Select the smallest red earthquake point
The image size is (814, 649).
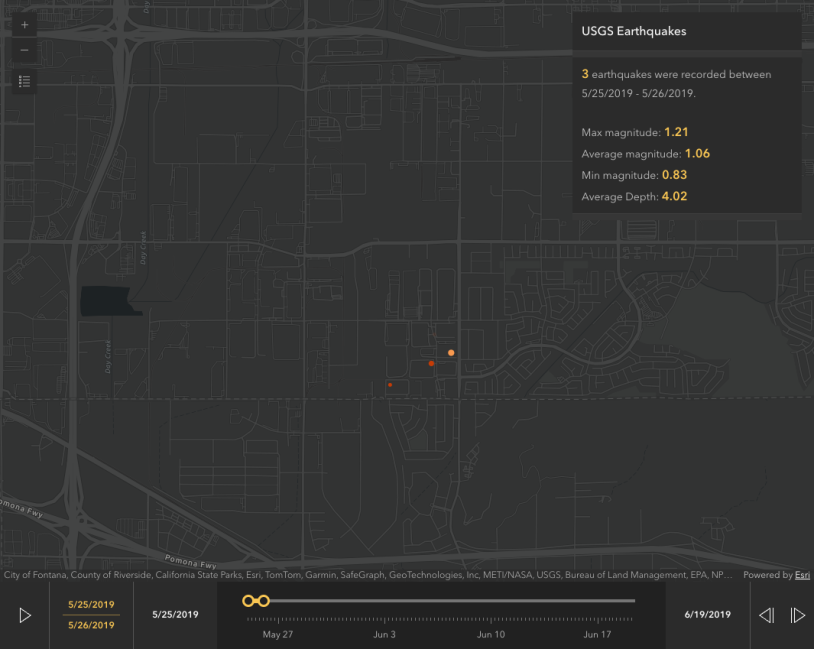(x=390, y=385)
